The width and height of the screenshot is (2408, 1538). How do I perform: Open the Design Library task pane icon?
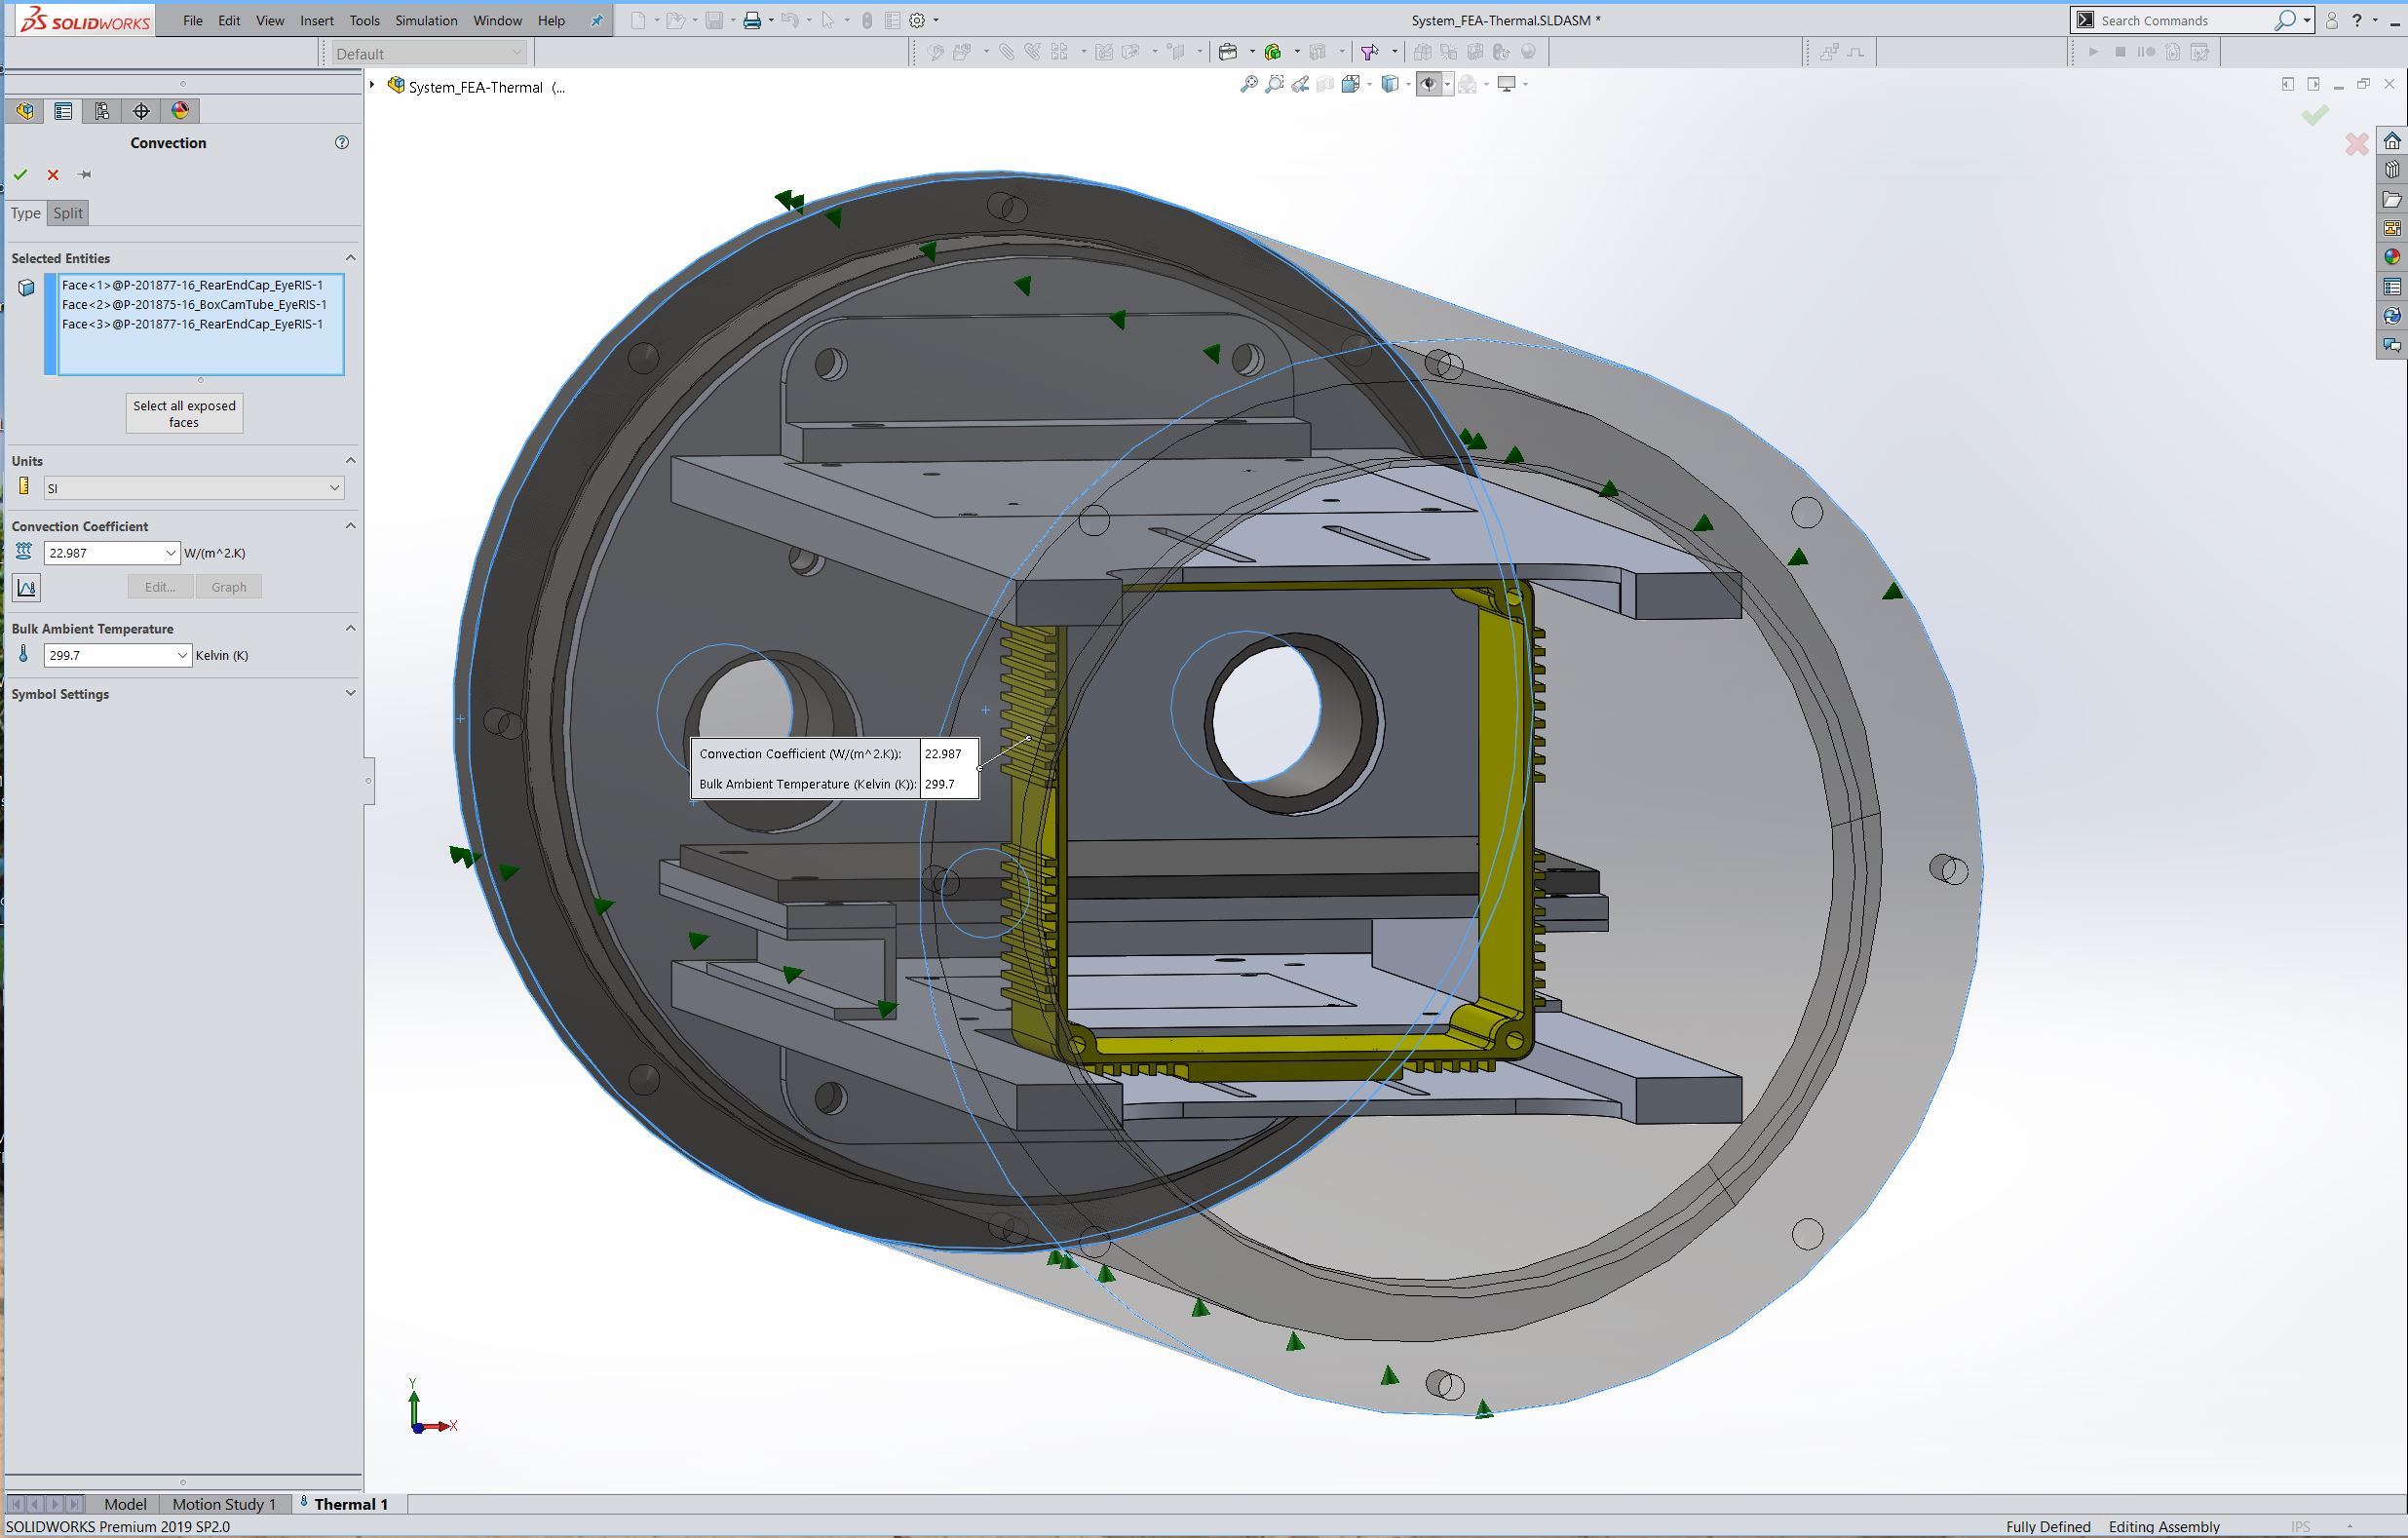point(2392,170)
